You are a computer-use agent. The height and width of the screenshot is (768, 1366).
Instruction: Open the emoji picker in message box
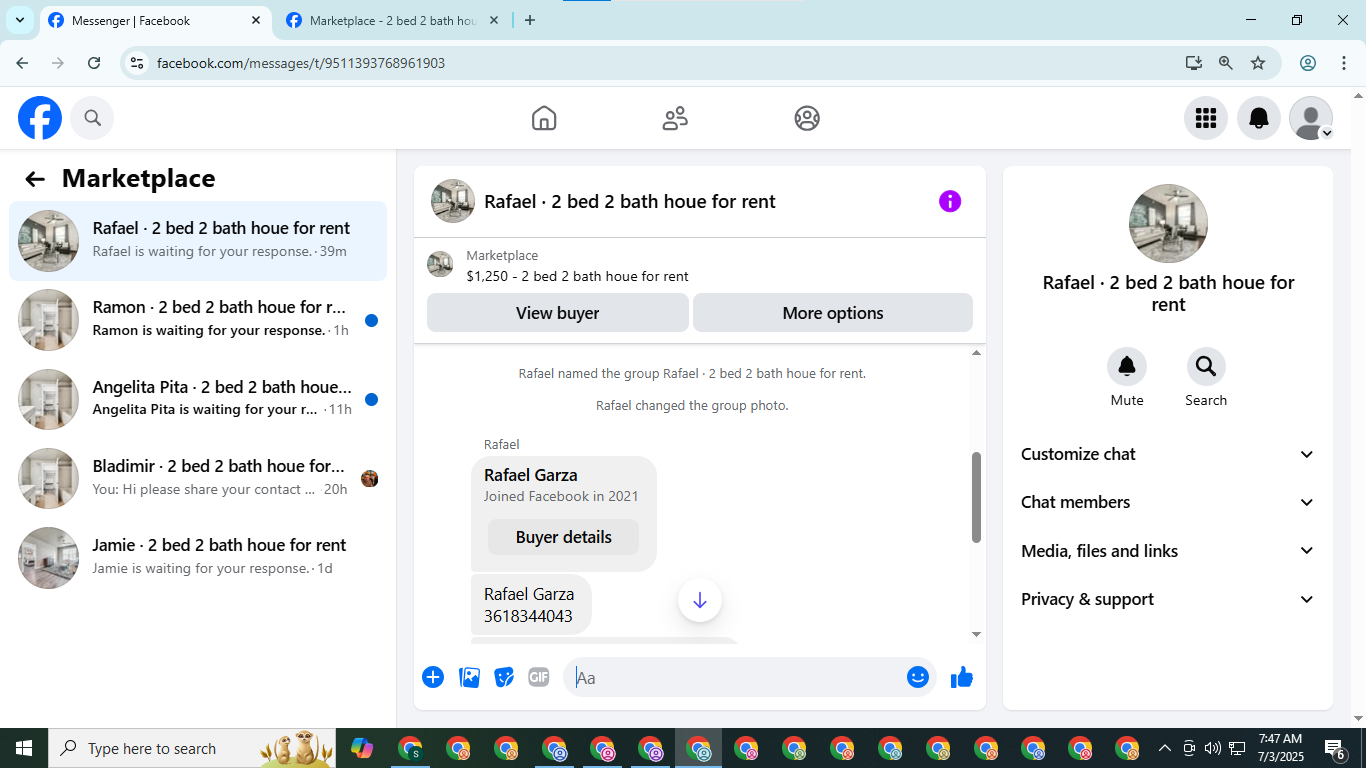click(x=918, y=677)
